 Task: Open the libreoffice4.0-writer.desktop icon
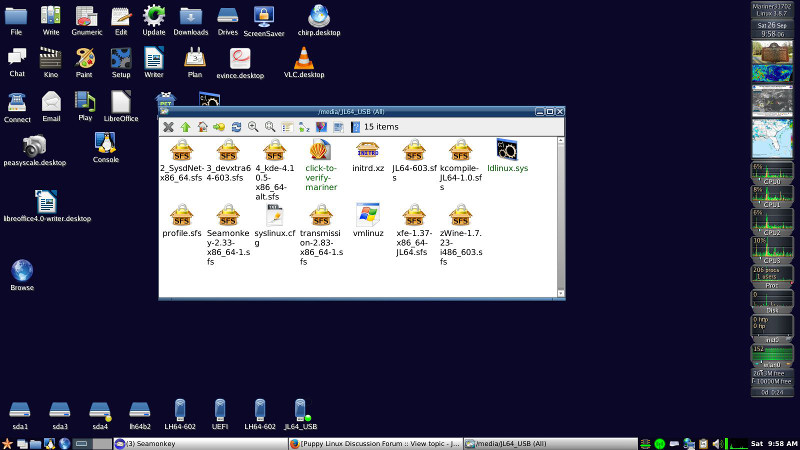[47, 206]
